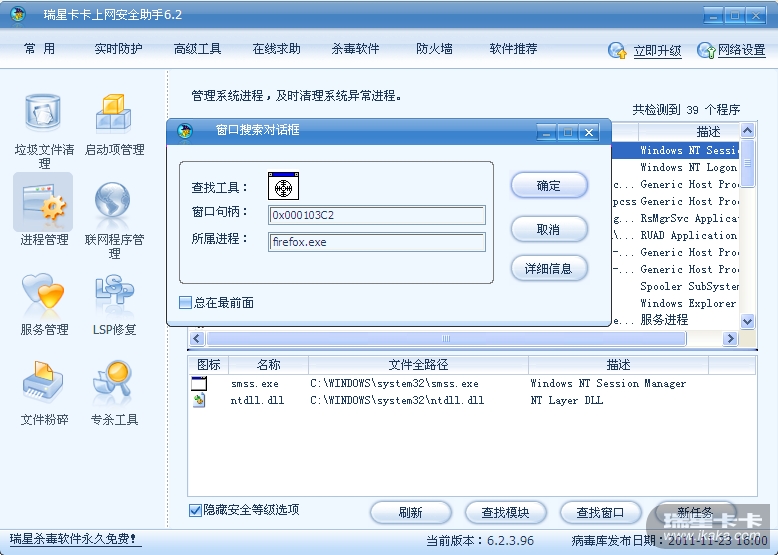Open the 常用 tab

pos(39,49)
